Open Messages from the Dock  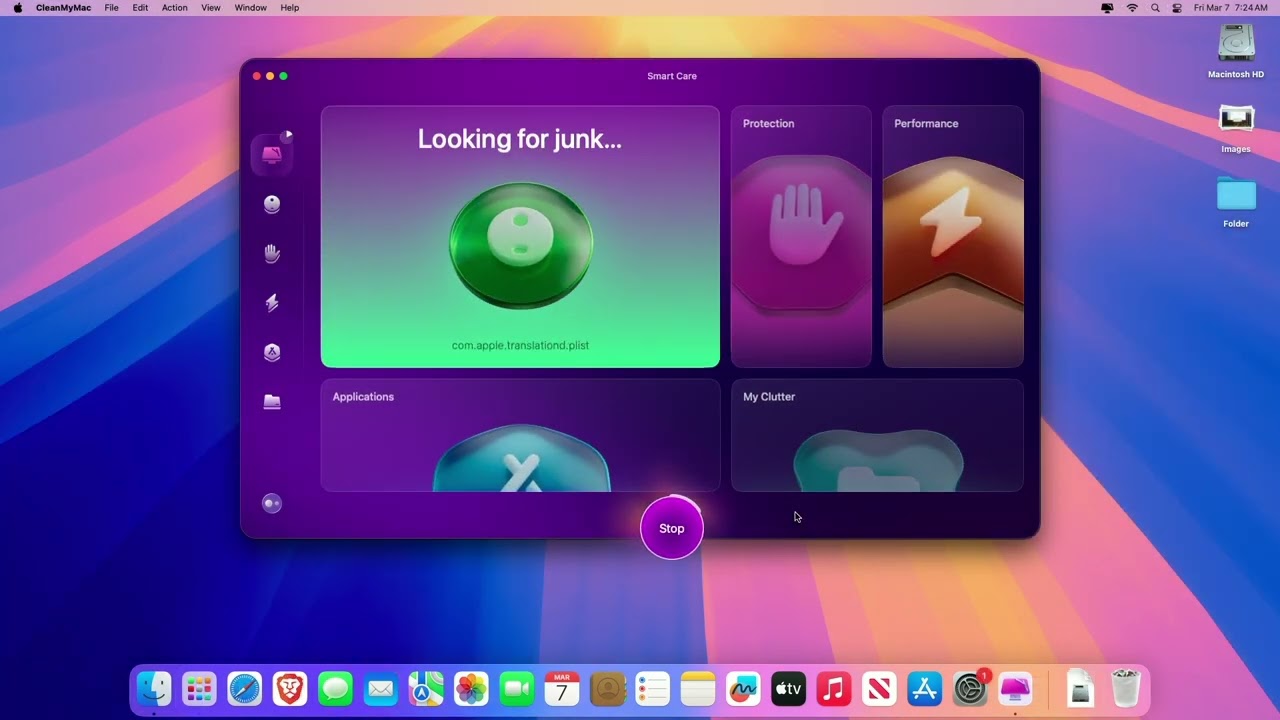pyautogui.click(x=335, y=689)
